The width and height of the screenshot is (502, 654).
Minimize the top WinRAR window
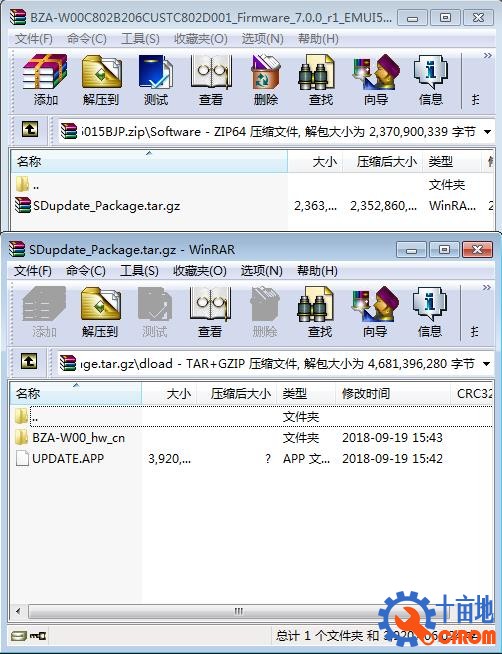(x=412, y=18)
